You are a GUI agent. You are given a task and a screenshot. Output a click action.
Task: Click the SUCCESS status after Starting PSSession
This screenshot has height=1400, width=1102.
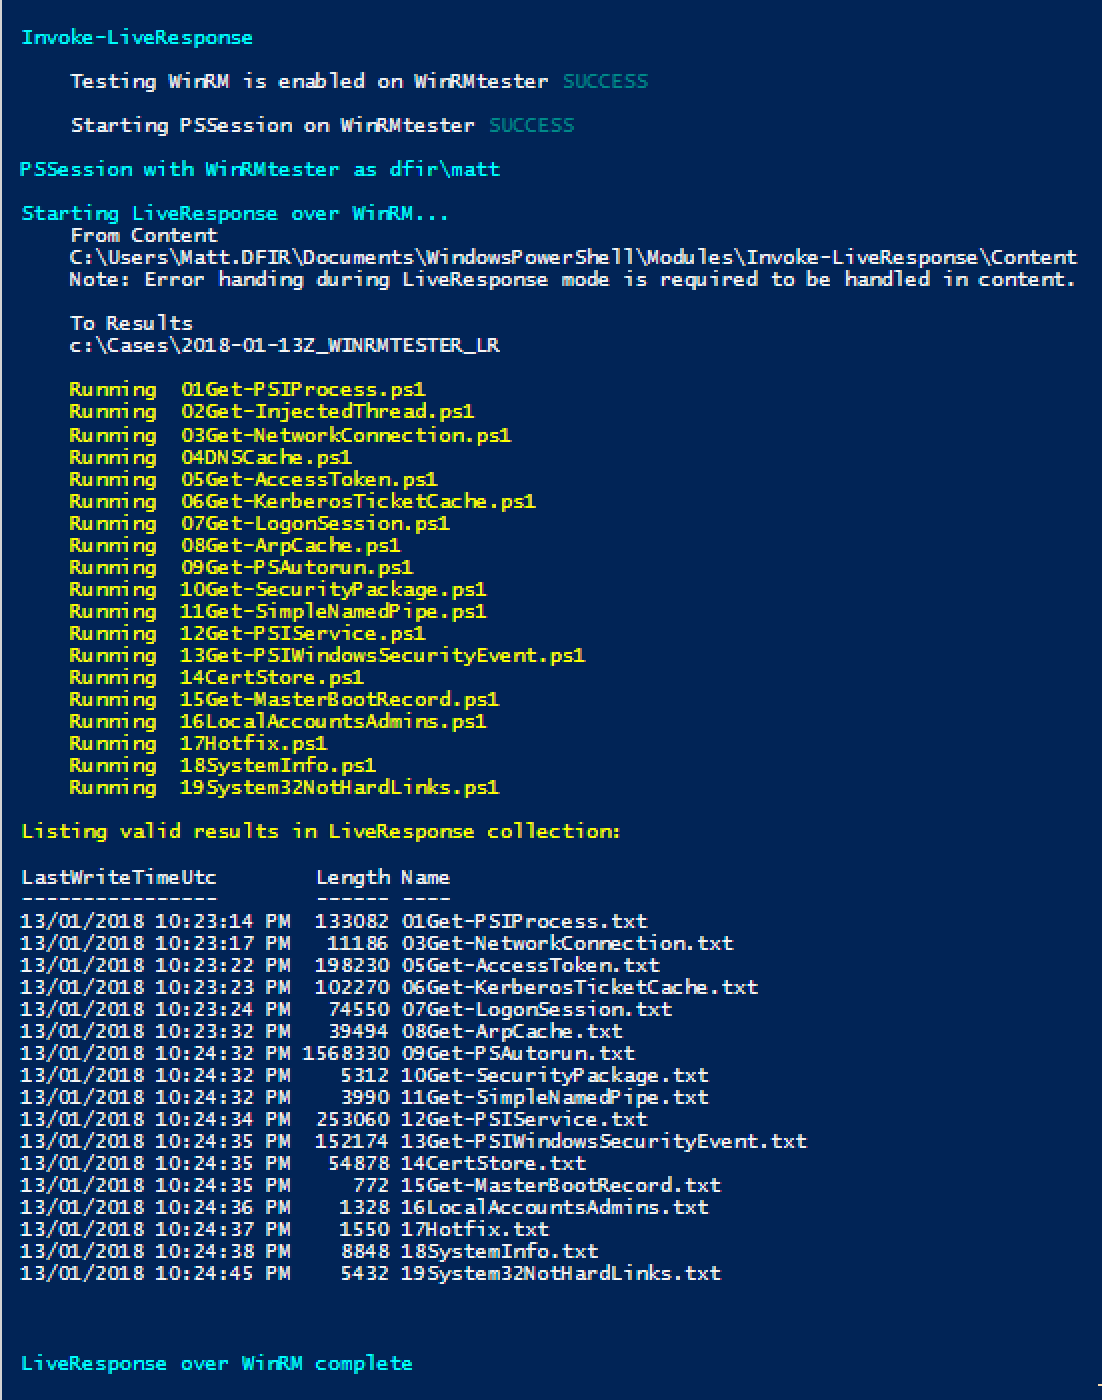pyautogui.click(x=531, y=125)
